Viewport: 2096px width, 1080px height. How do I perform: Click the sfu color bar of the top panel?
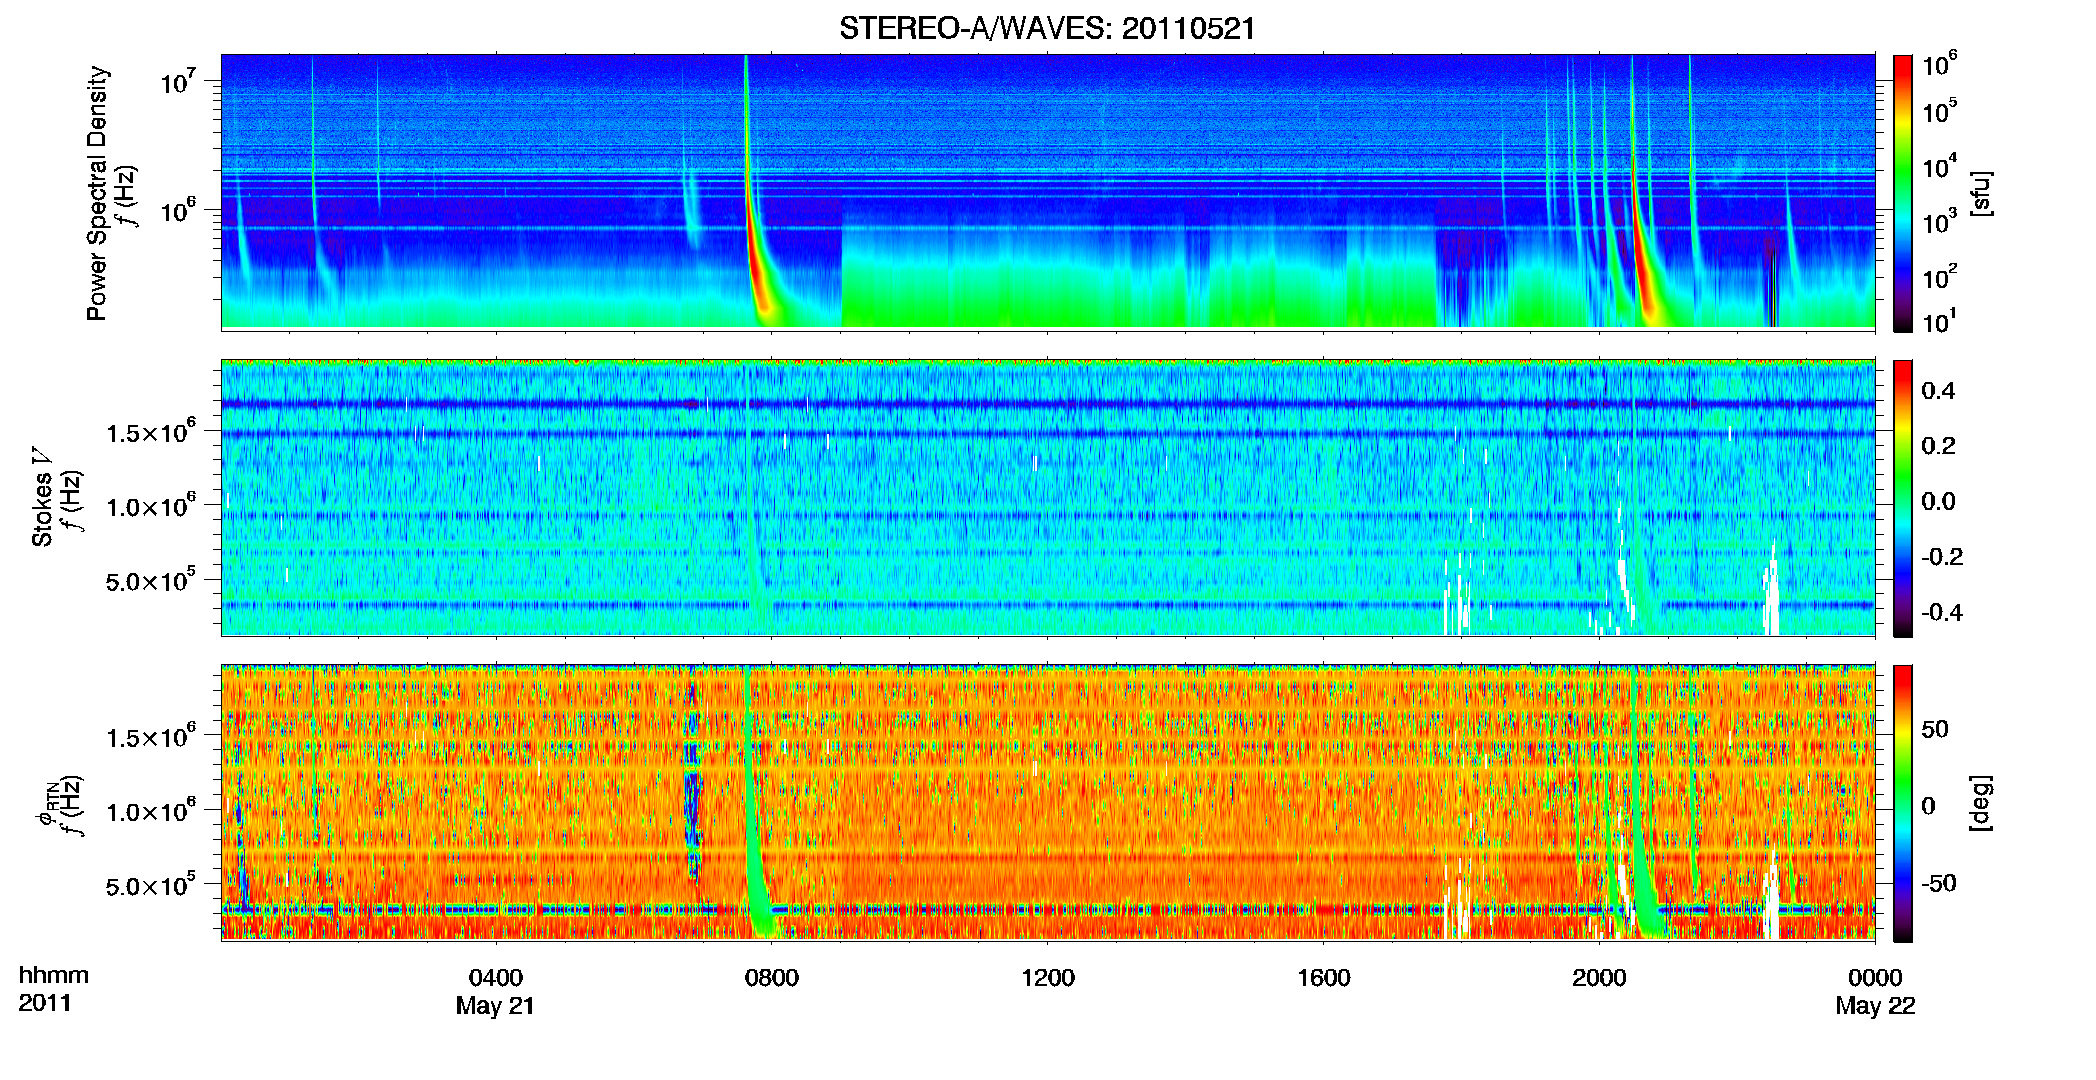(x=1903, y=193)
